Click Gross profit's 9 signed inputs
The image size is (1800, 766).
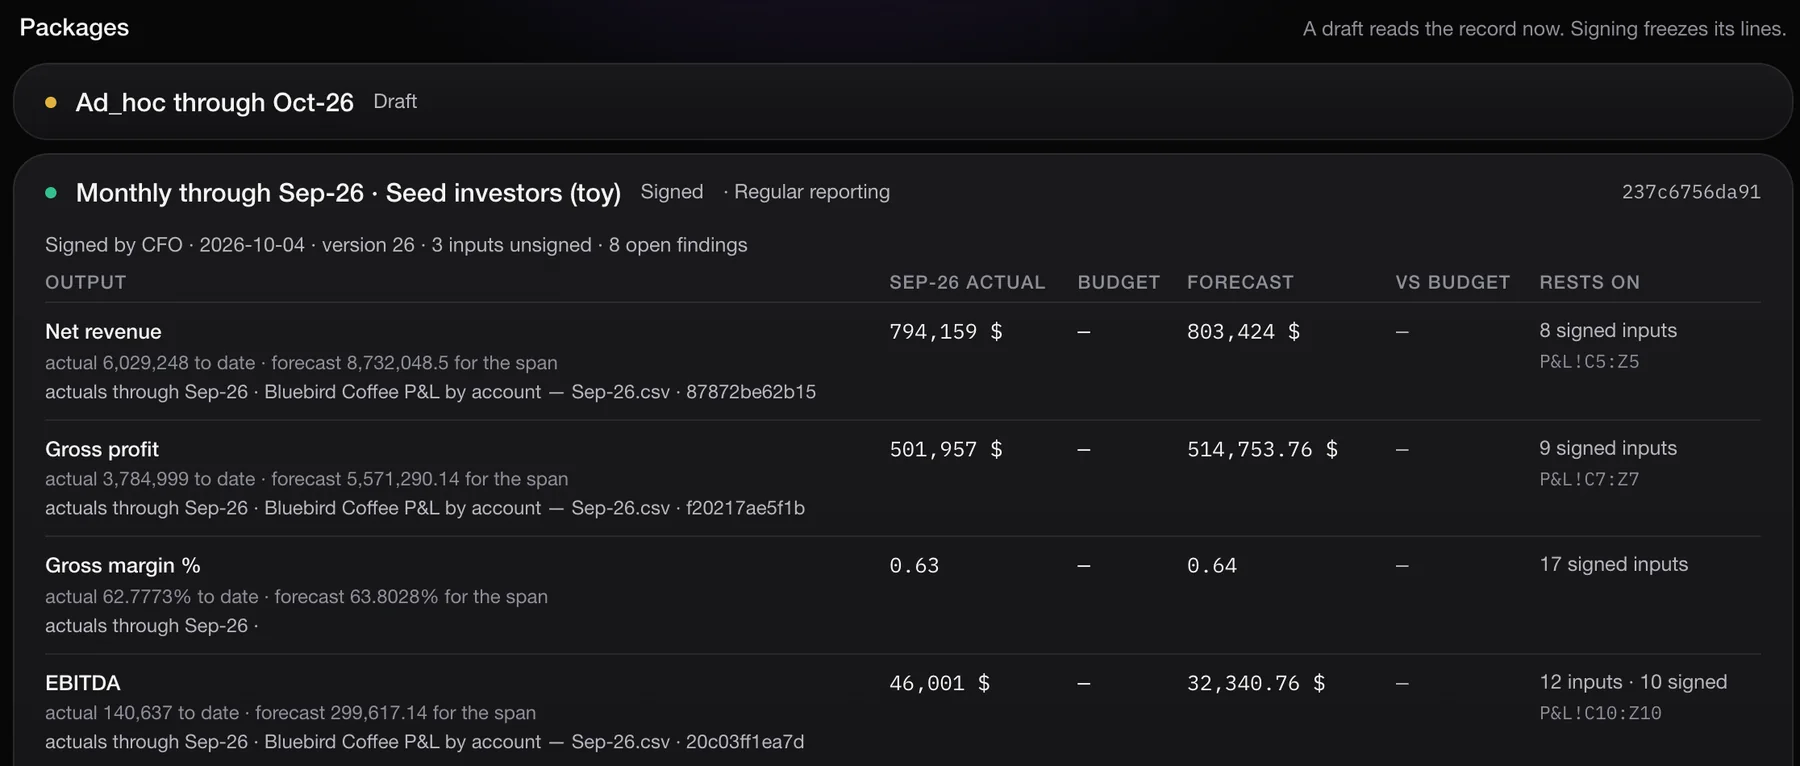tap(1608, 448)
